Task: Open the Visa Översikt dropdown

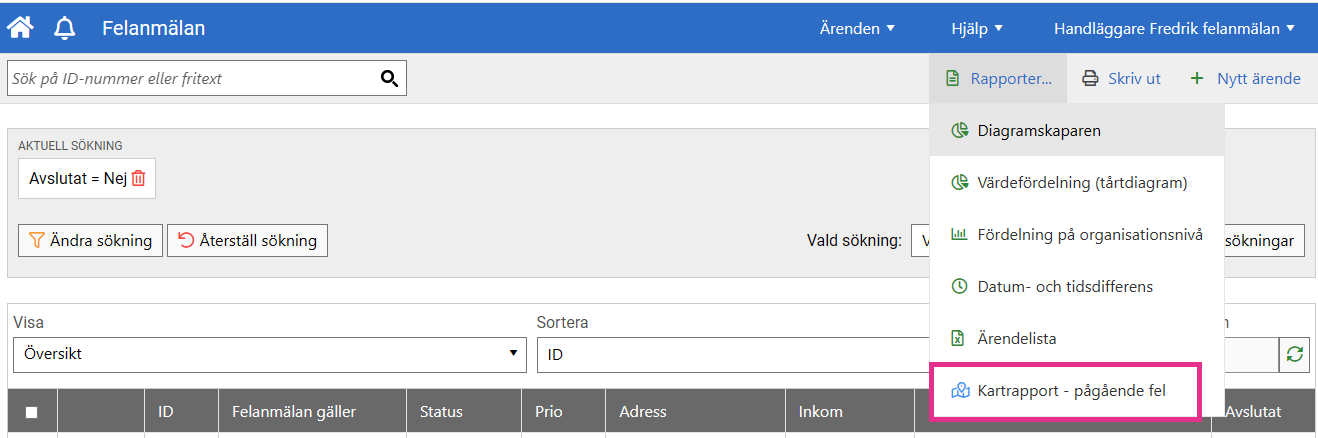Action: [269, 354]
